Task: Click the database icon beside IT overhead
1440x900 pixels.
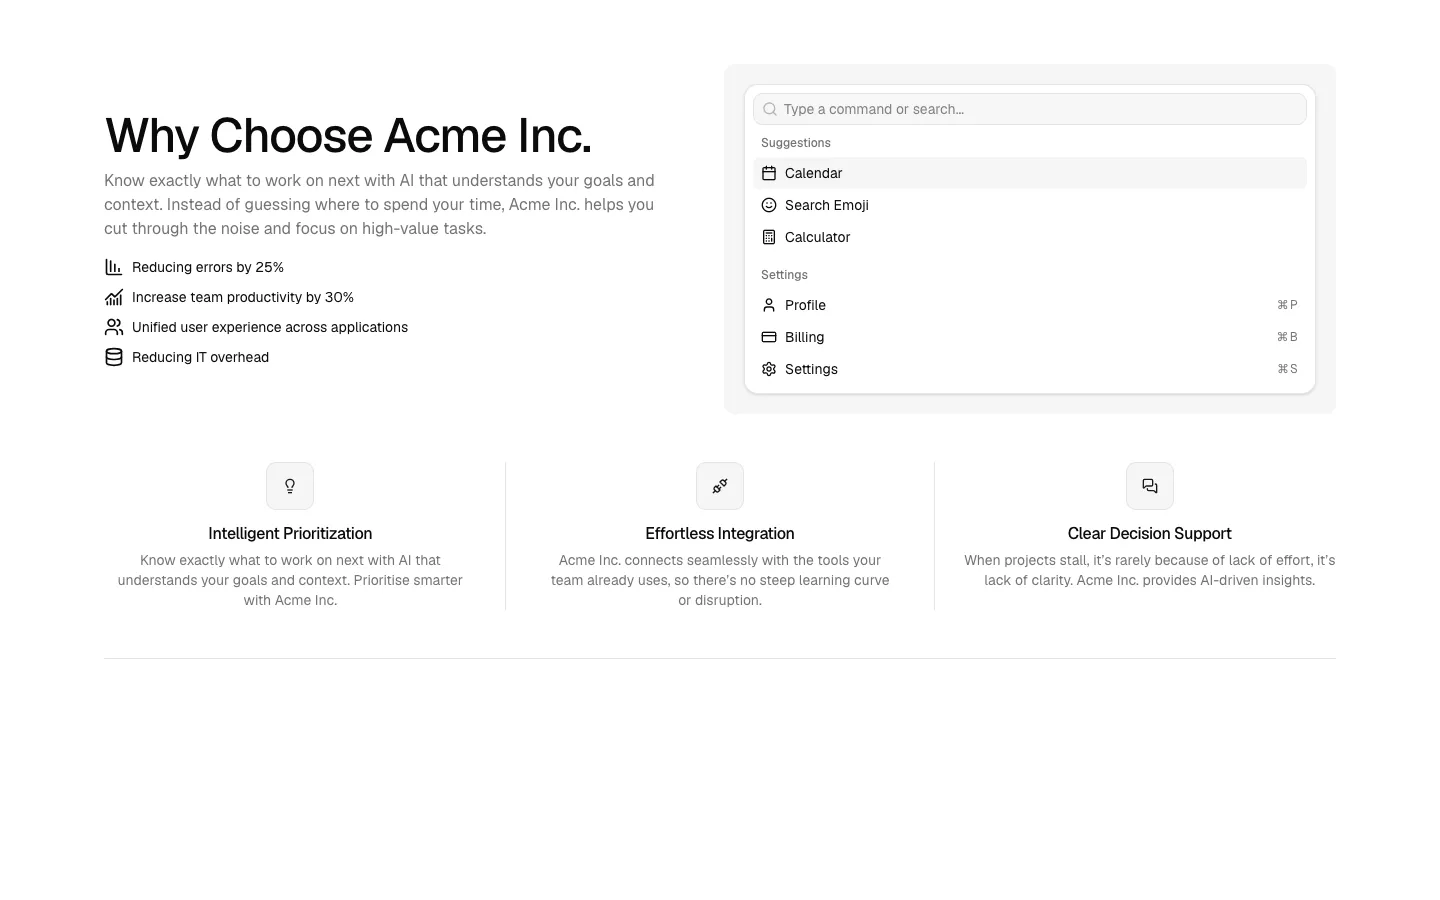Action: [x=114, y=357]
